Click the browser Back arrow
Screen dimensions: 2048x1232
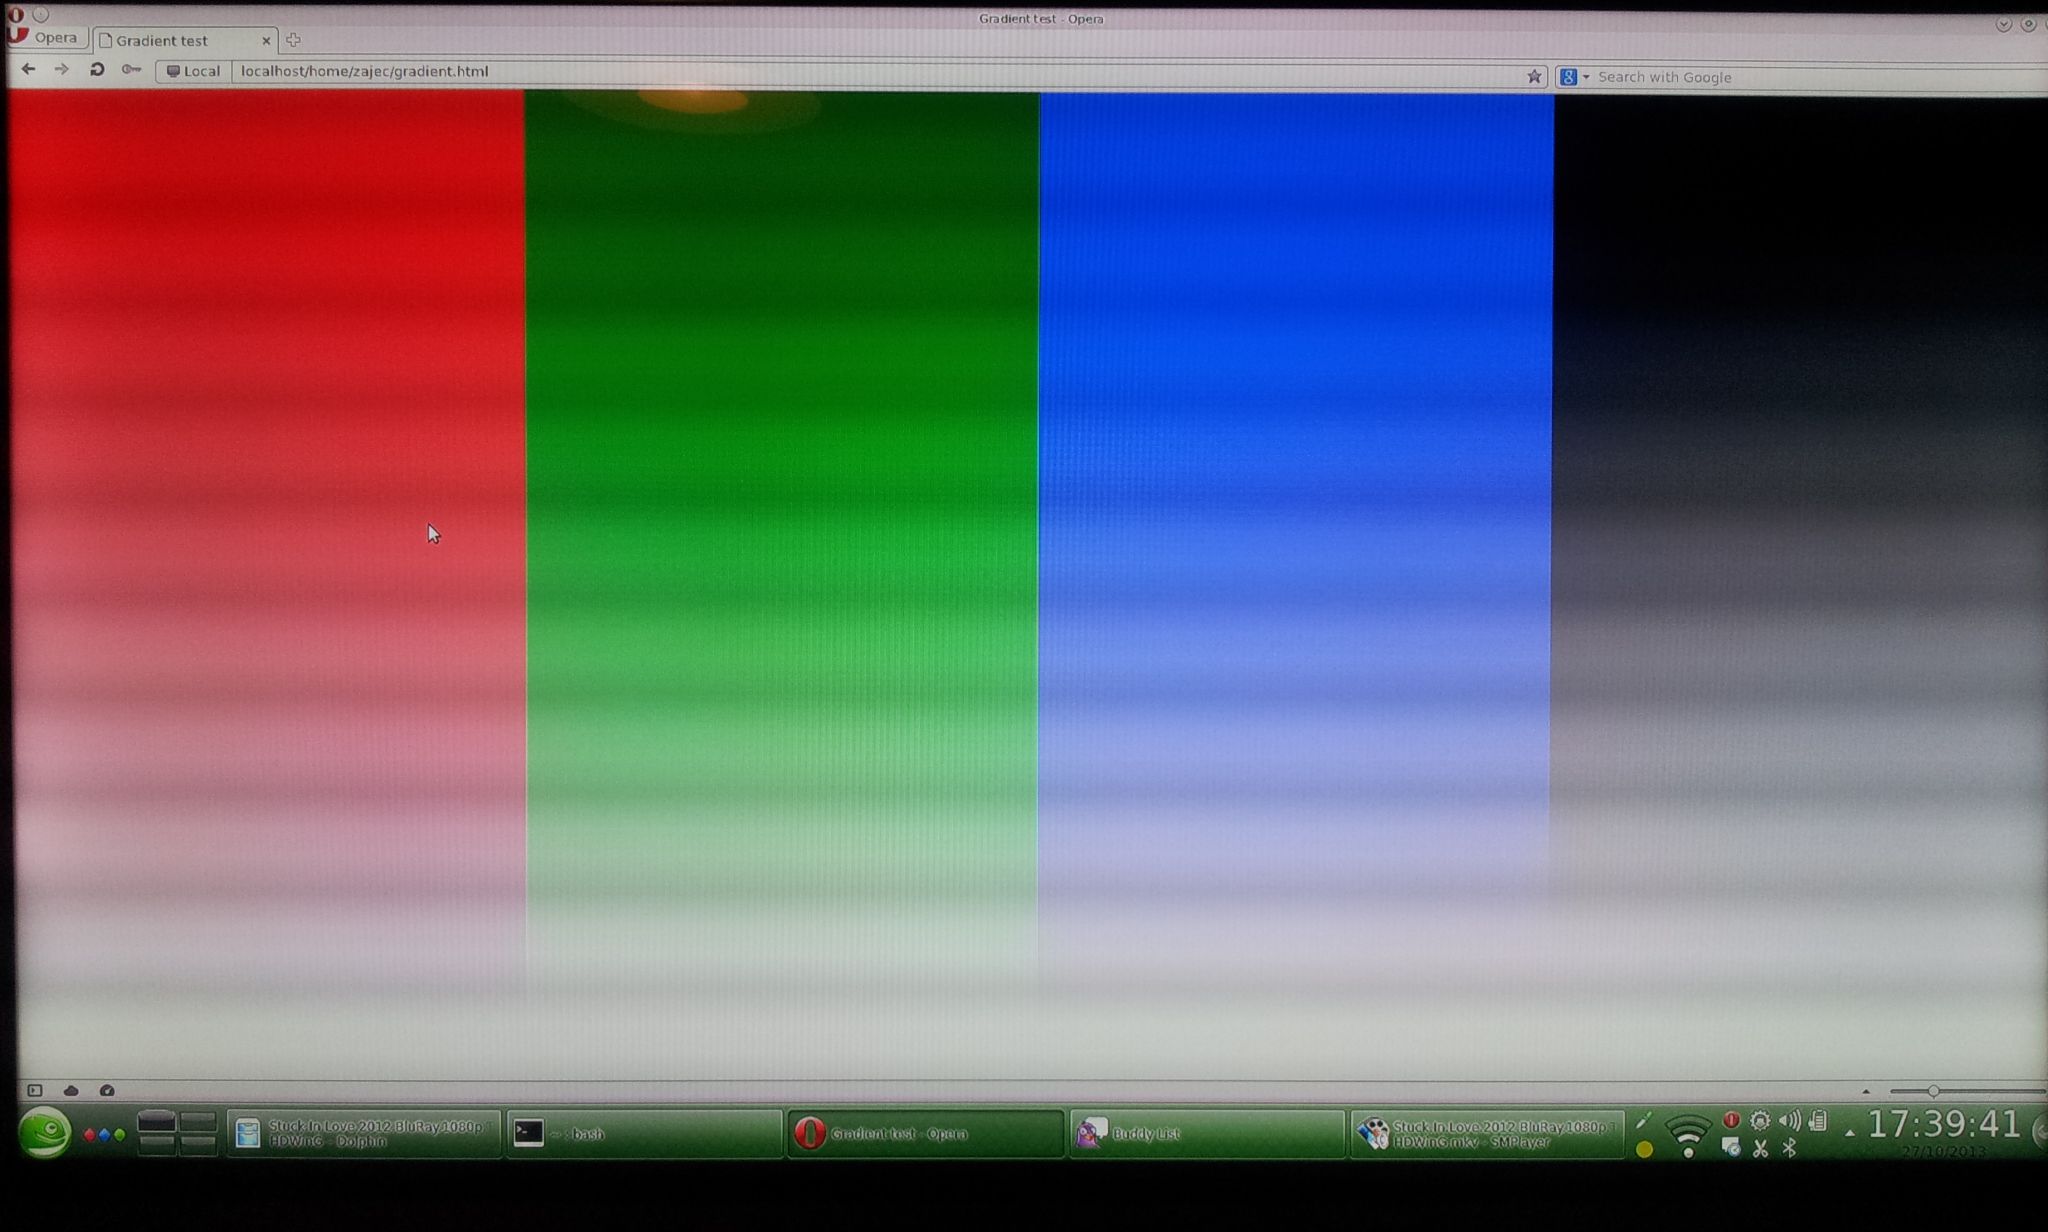point(28,69)
